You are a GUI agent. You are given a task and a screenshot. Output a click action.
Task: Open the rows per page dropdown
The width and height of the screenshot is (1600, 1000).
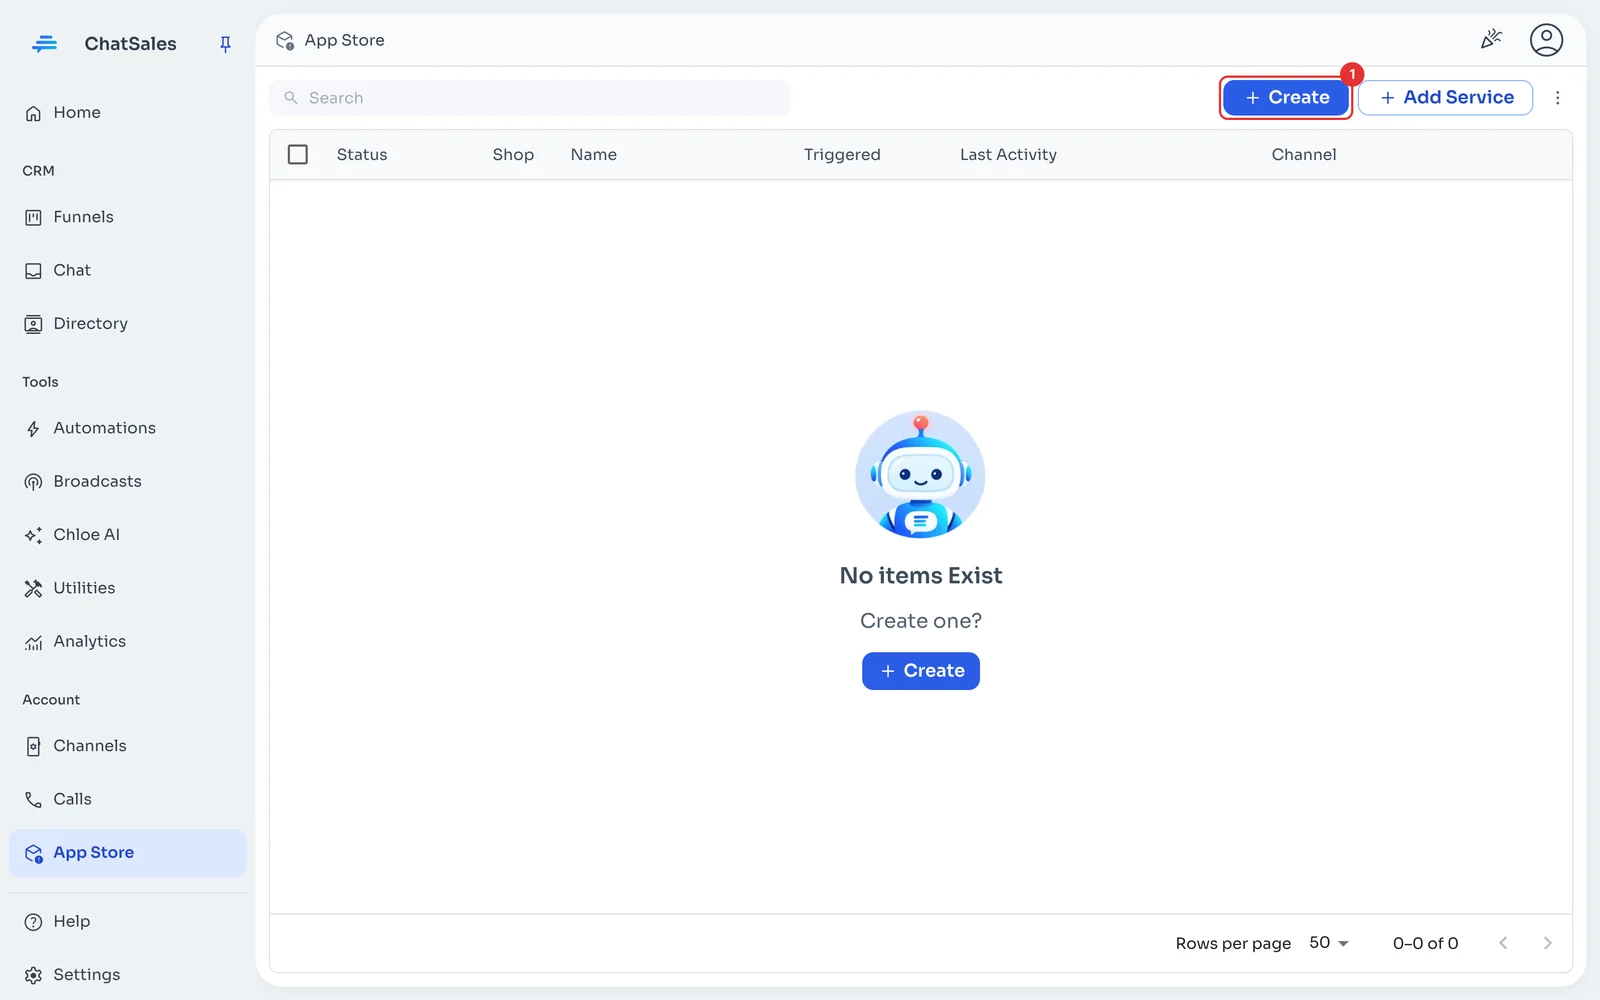[1329, 943]
